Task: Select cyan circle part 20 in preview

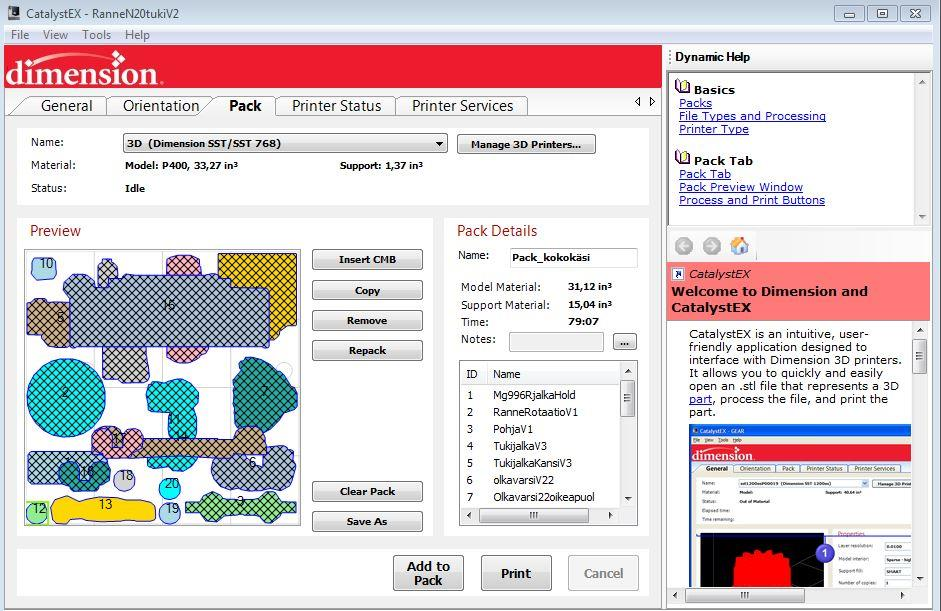Action: pos(170,487)
